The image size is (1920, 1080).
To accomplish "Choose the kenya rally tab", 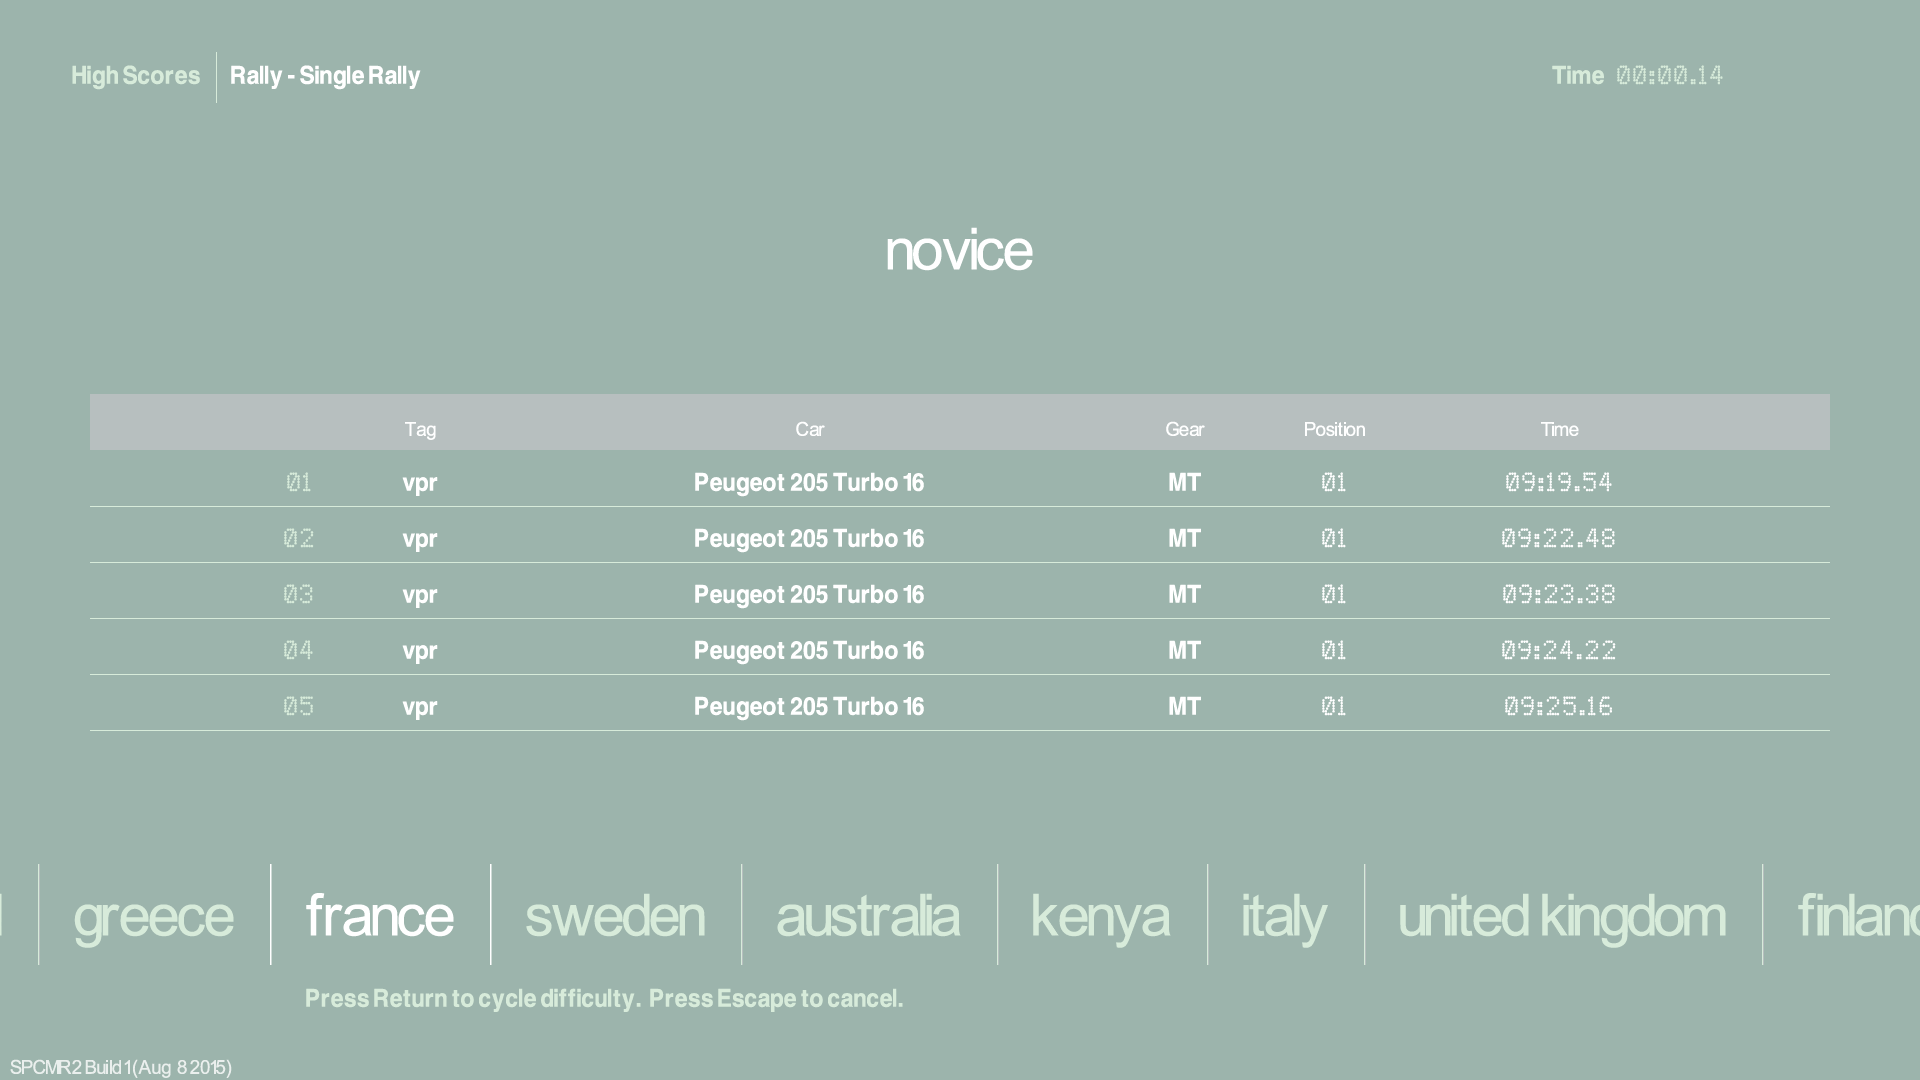I will [1100, 916].
